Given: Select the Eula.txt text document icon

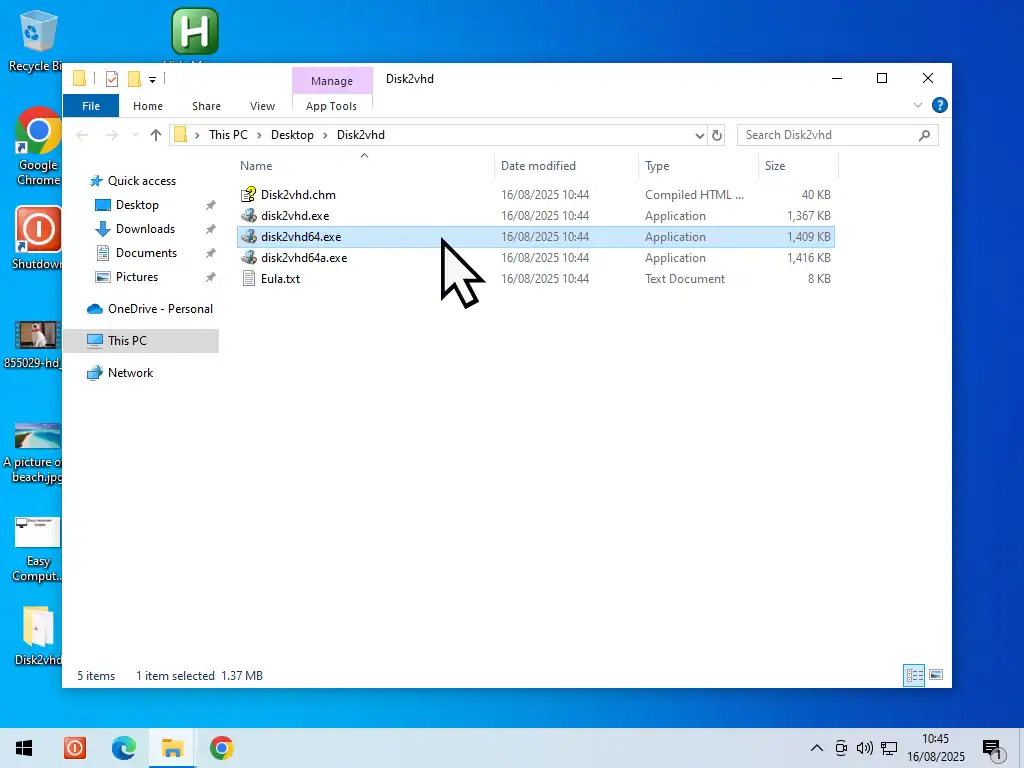Looking at the screenshot, I should [x=249, y=279].
